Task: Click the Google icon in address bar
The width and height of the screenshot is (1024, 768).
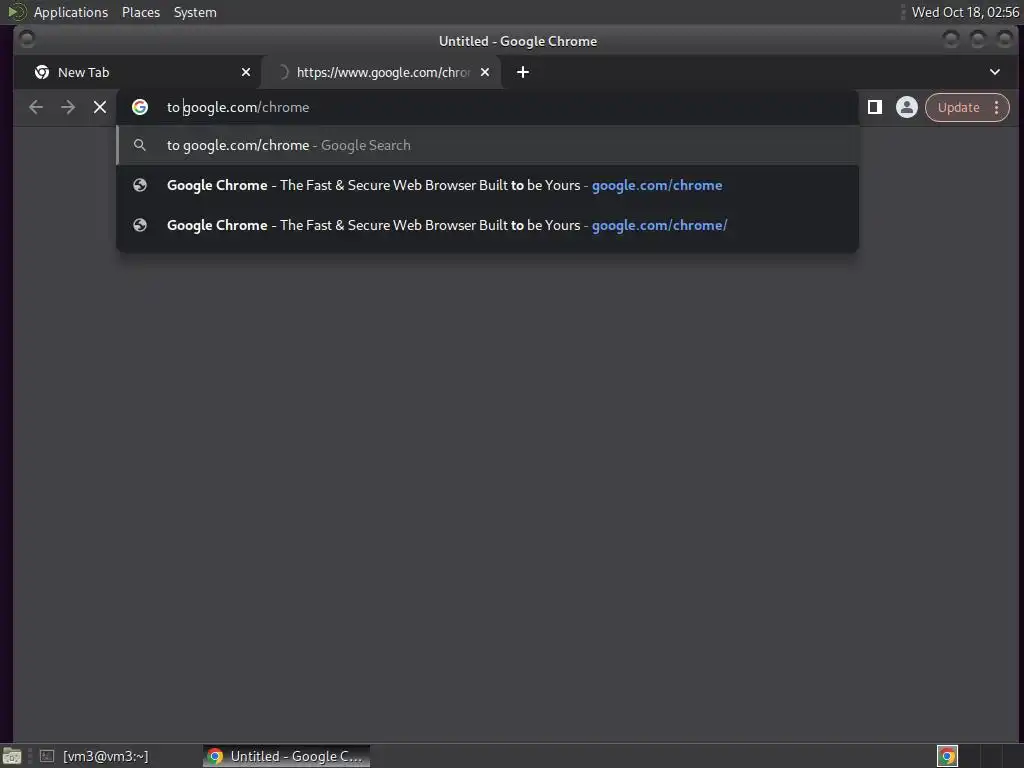Action: click(140, 107)
